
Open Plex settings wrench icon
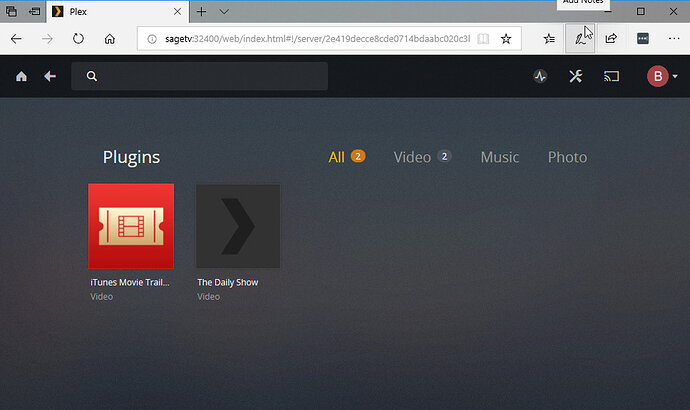pyautogui.click(x=576, y=76)
